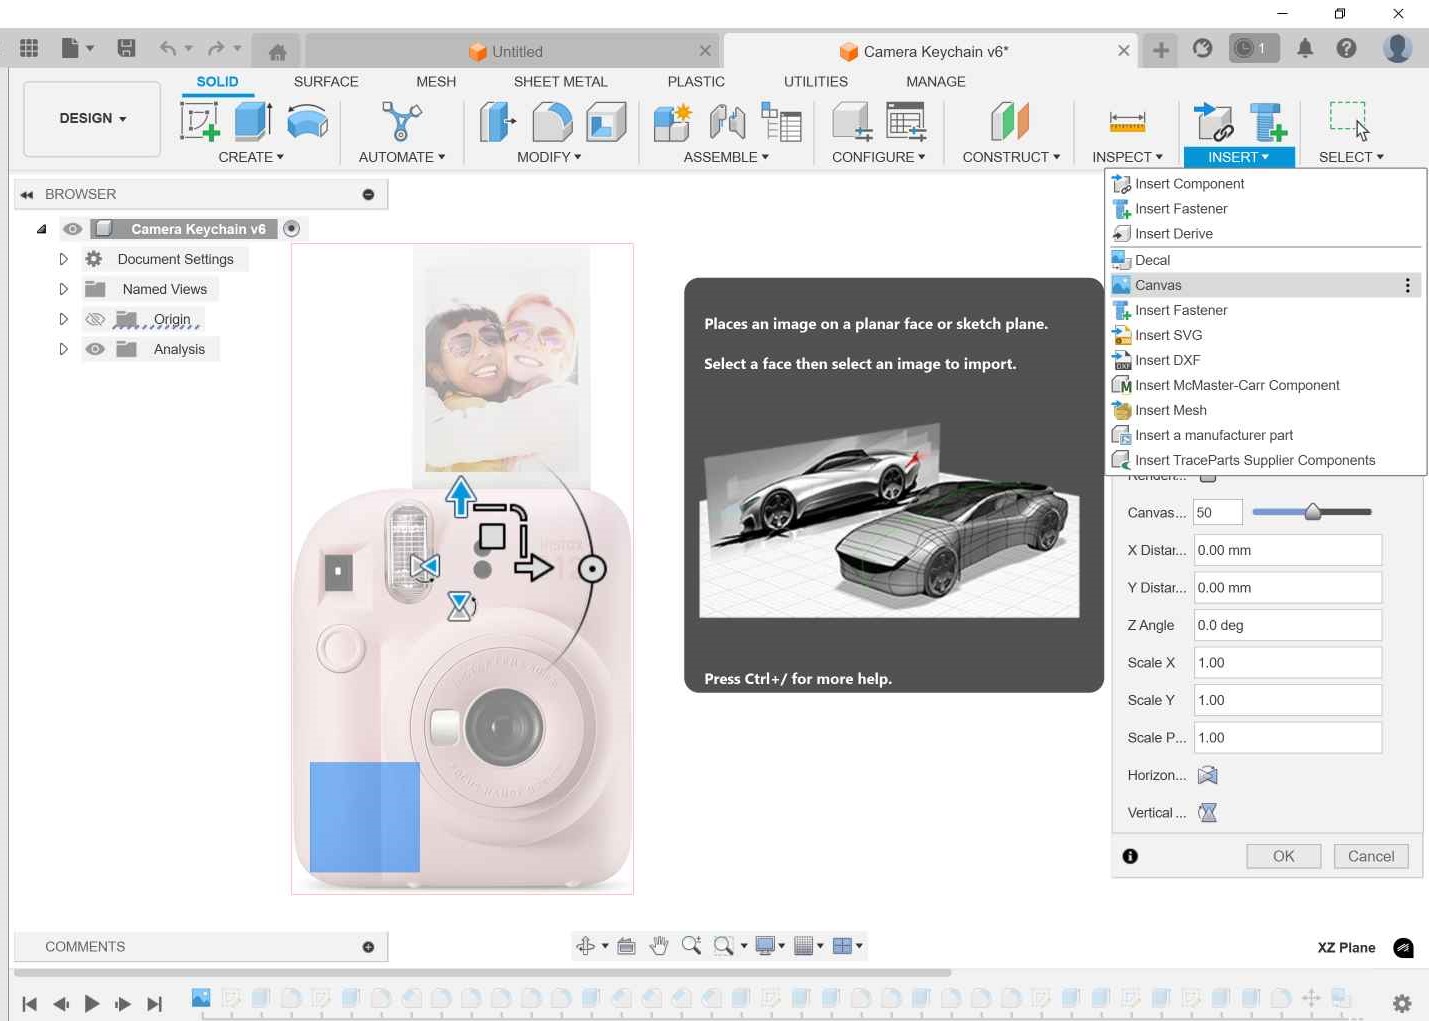Open the DESIGN workspace dropdown

pos(92,119)
